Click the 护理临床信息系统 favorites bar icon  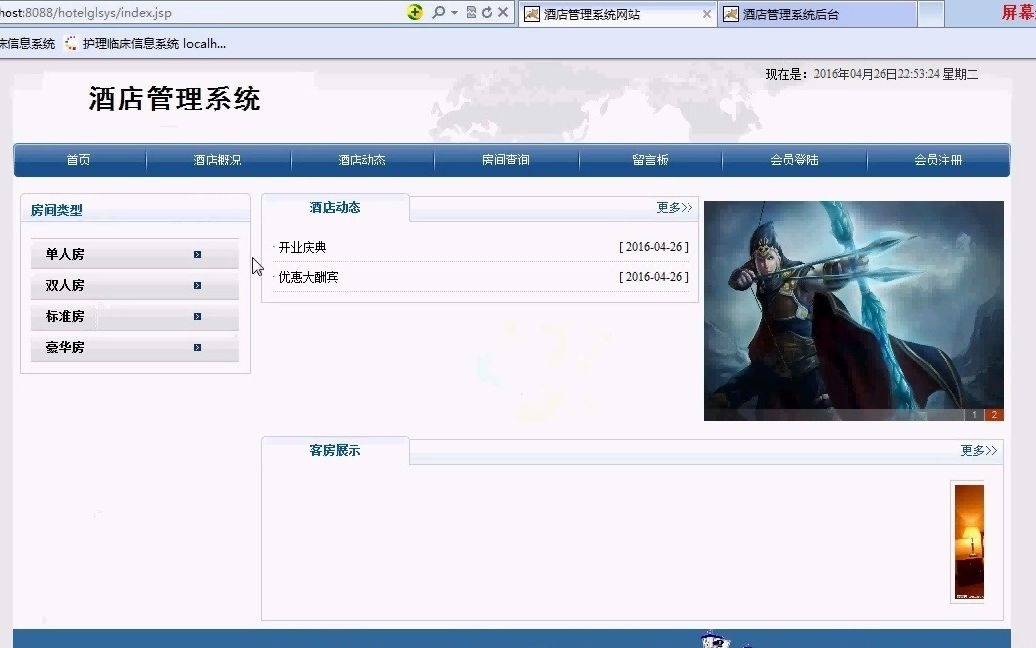tap(70, 43)
